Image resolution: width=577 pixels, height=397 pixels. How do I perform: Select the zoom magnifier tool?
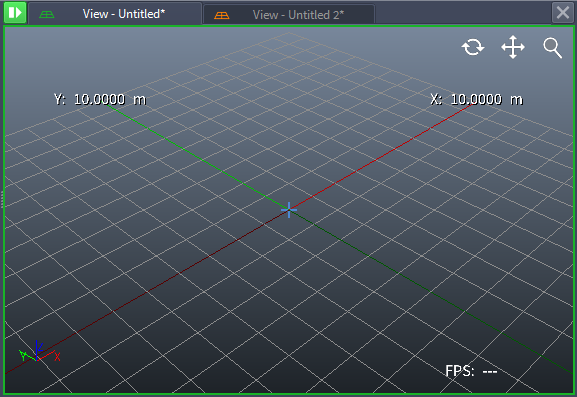(552, 48)
